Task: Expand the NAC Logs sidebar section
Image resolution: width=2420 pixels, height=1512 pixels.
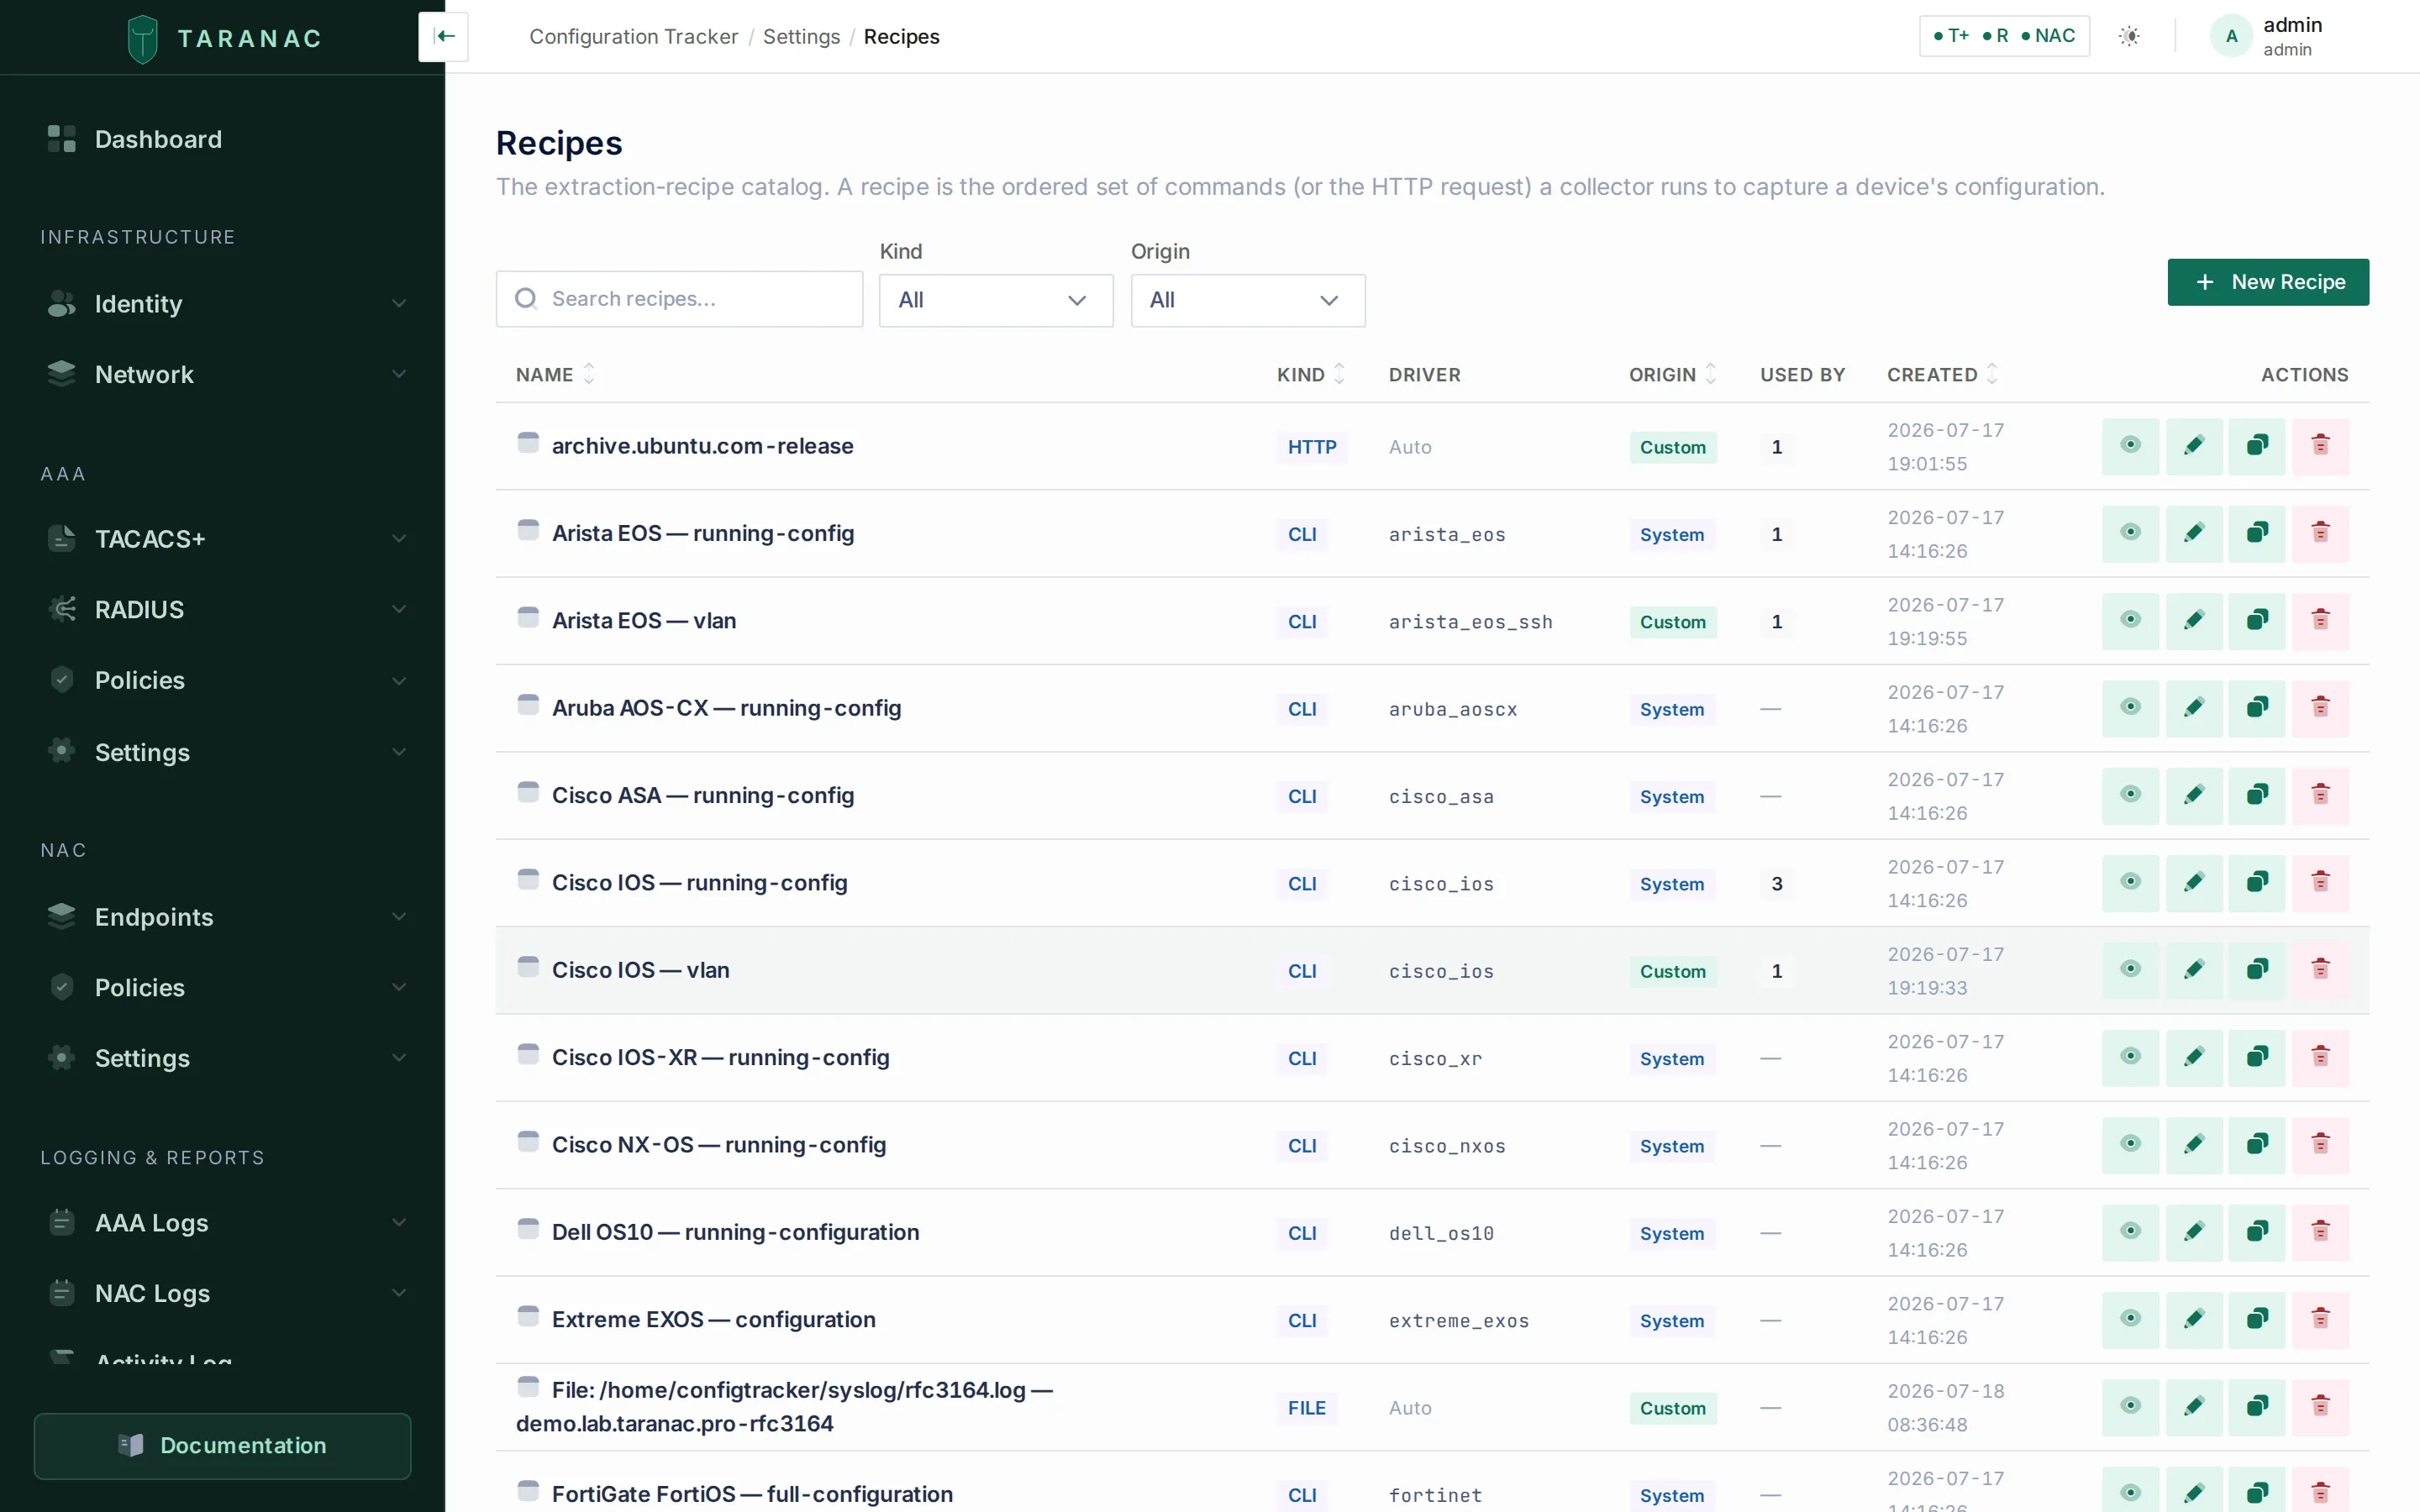Action: 226,1293
